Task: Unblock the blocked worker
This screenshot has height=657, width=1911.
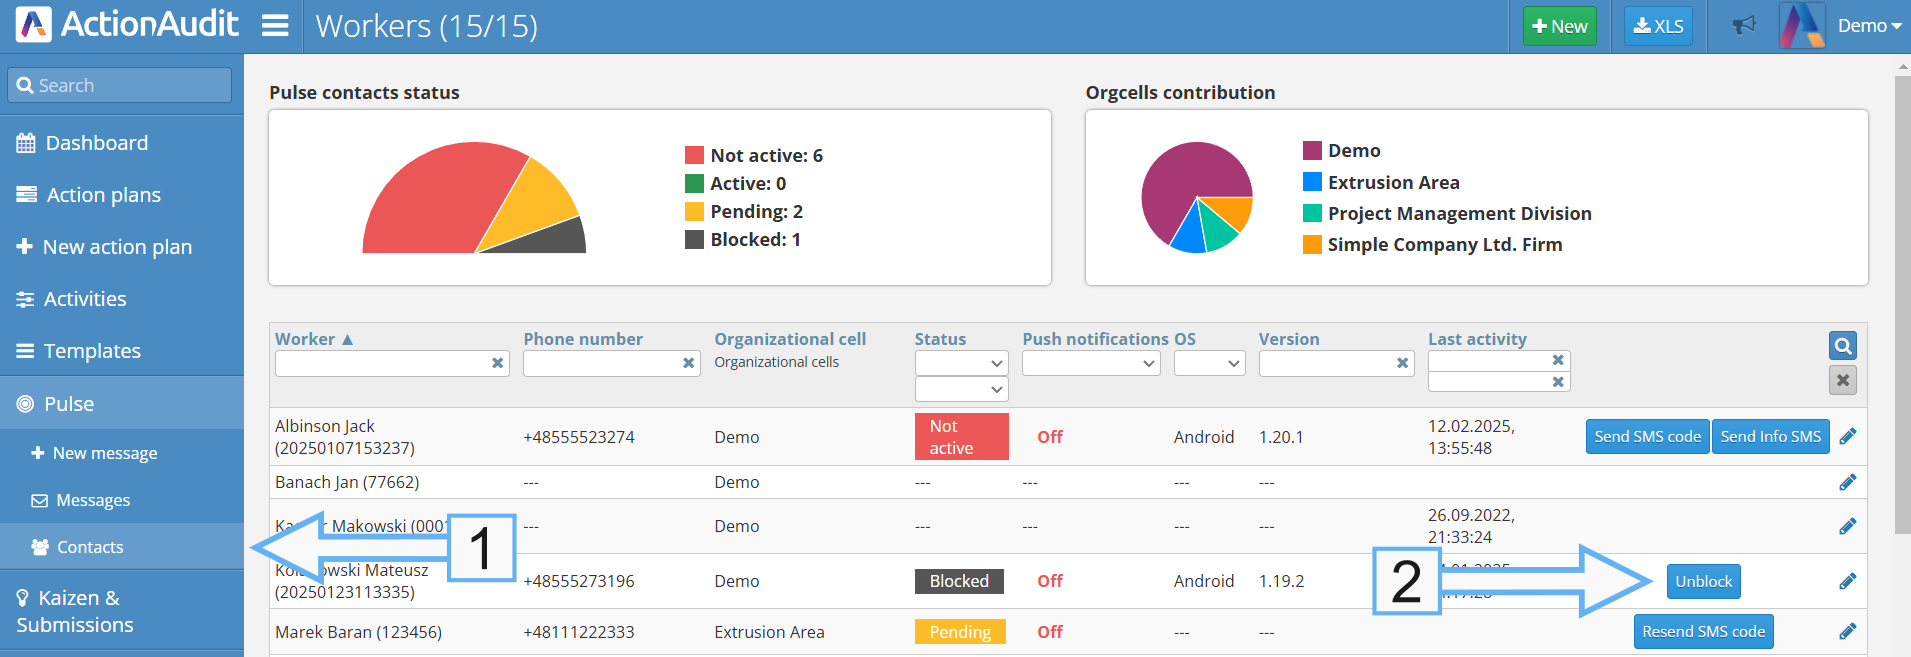Action: [x=1703, y=581]
